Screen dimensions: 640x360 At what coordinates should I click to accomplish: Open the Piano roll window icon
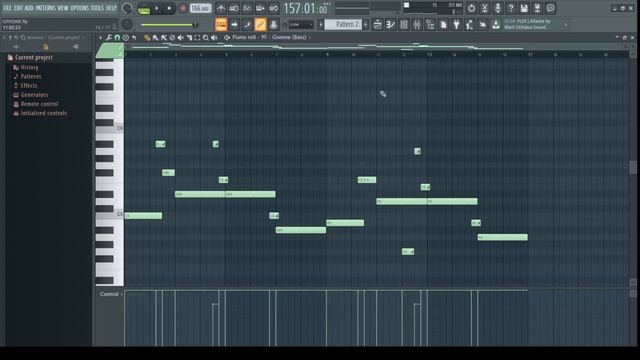coord(391,24)
